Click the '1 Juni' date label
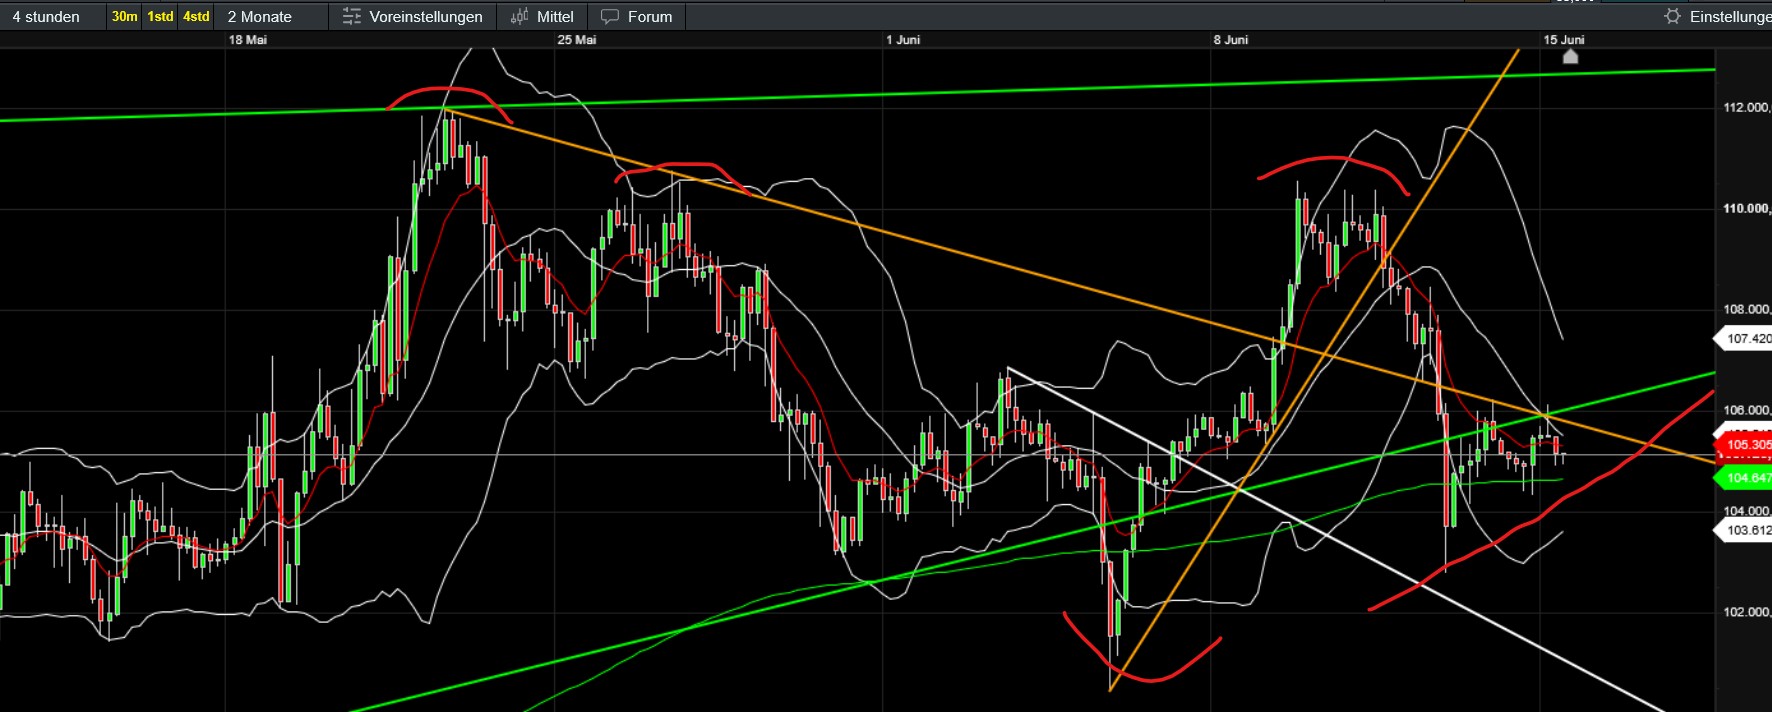The width and height of the screenshot is (1772, 712). tap(903, 40)
